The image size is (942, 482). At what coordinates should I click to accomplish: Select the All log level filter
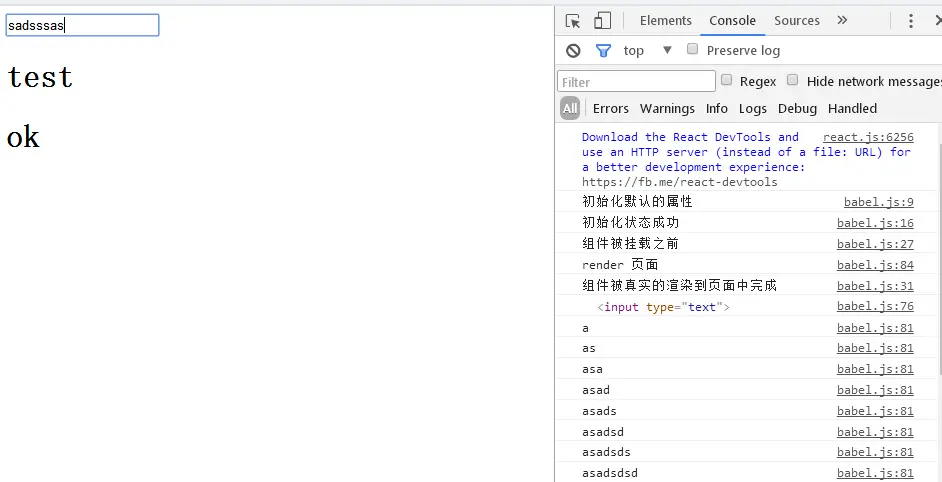(x=570, y=108)
